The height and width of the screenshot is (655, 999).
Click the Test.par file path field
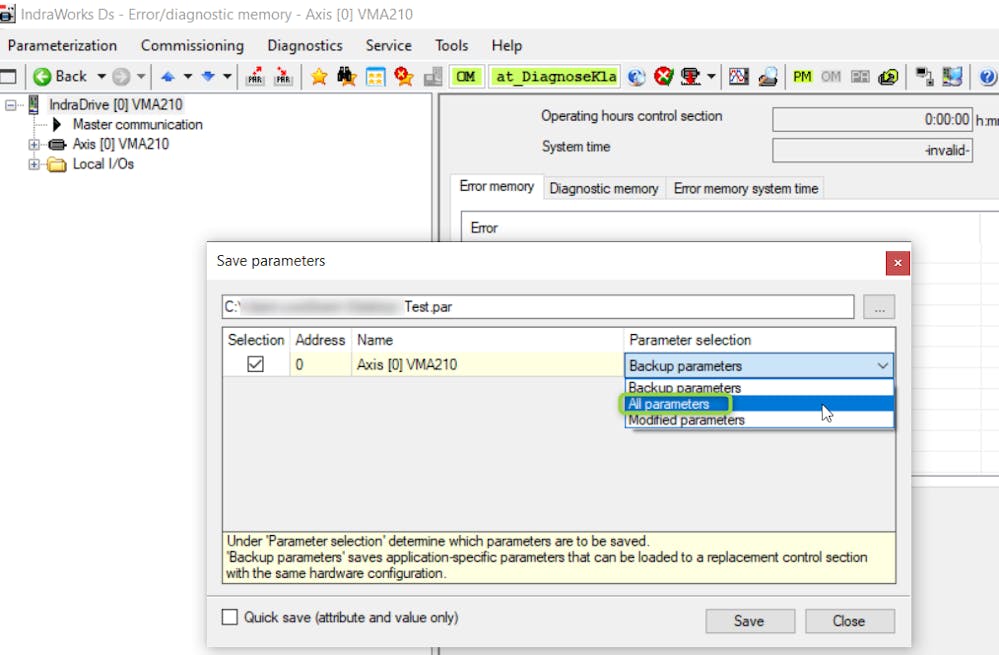[538, 307]
